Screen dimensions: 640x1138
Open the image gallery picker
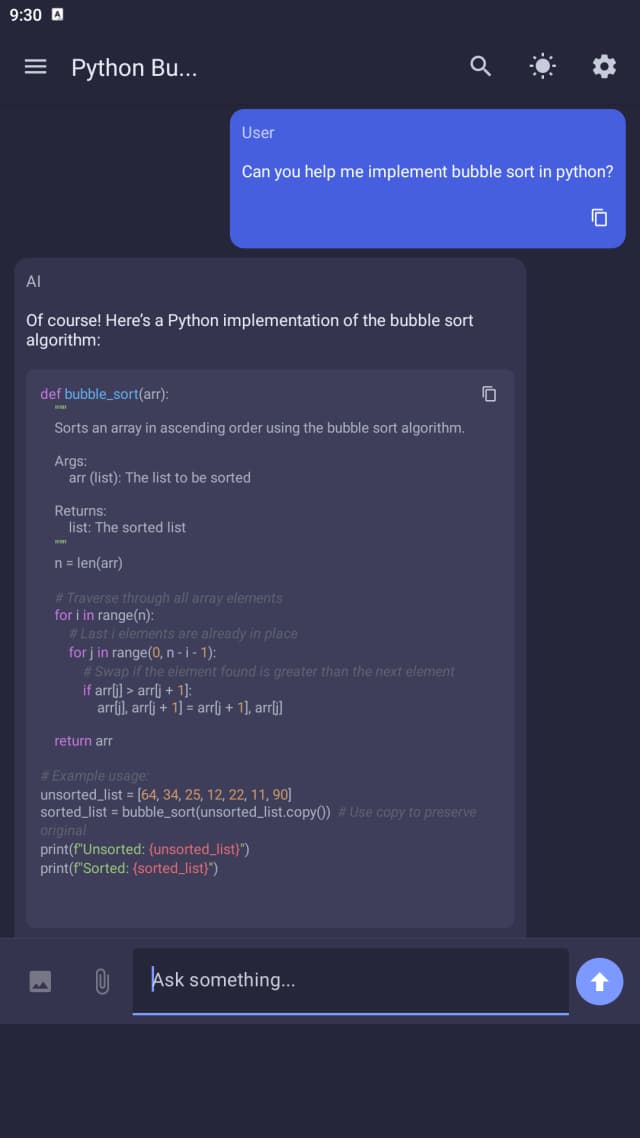(38, 981)
